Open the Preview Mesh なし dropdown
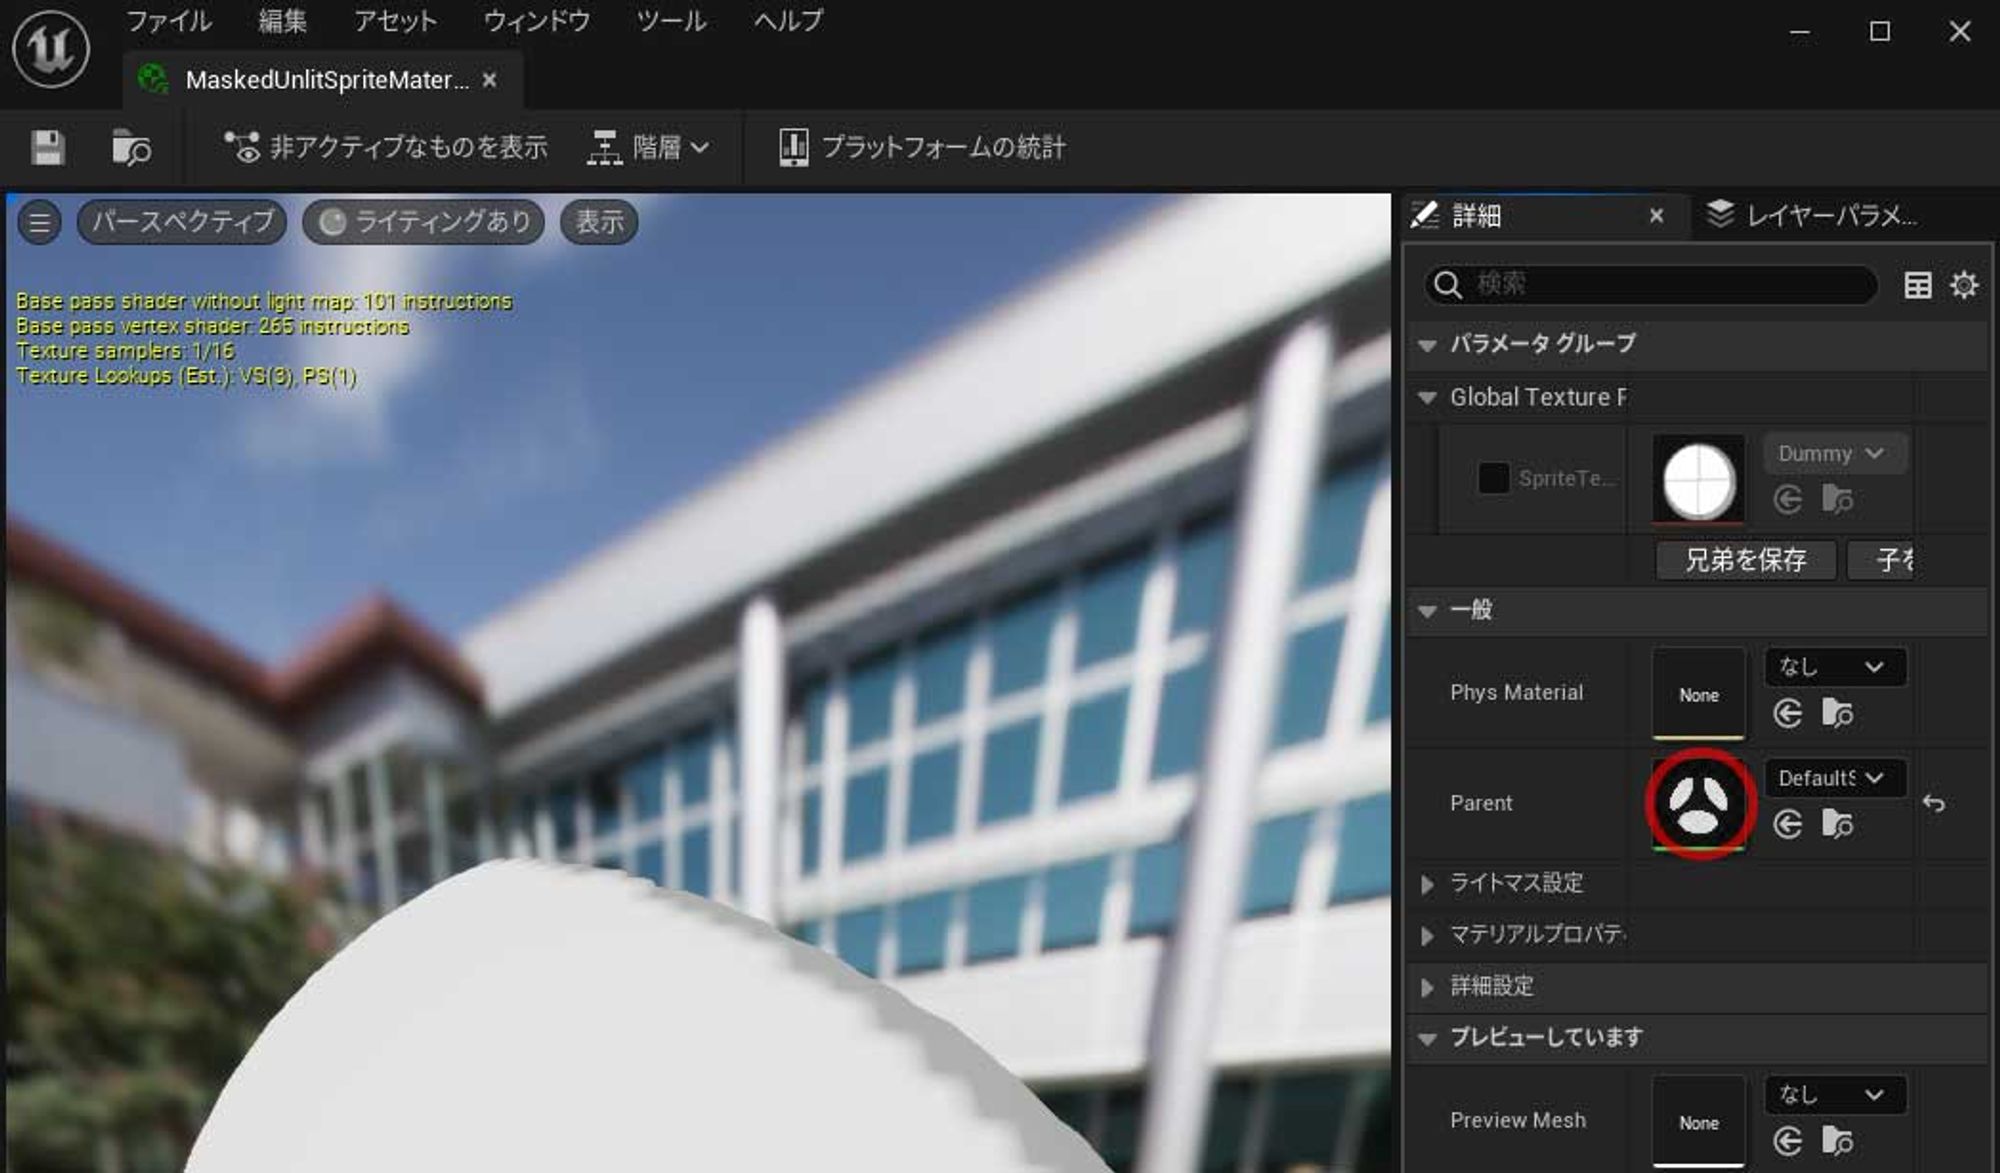2000x1173 pixels. pyautogui.click(x=1835, y=1095)
